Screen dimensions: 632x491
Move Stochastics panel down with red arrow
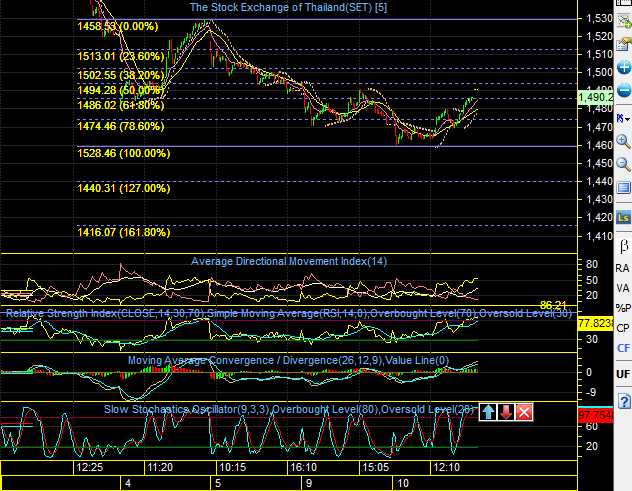click(506, 412)
